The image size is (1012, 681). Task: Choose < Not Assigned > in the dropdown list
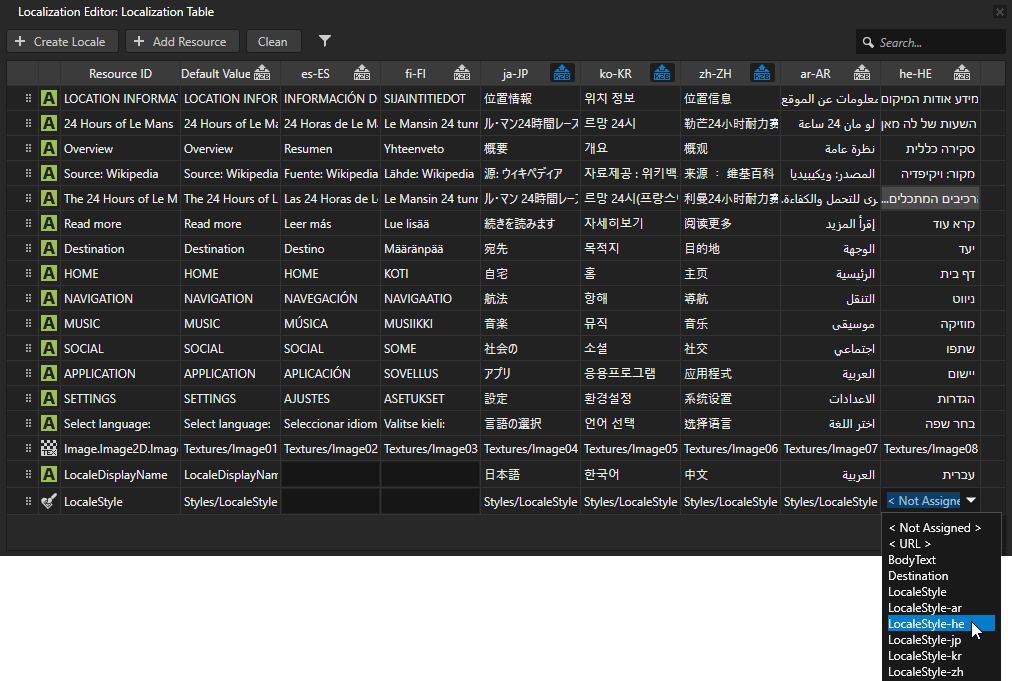(x=937, y=527)
